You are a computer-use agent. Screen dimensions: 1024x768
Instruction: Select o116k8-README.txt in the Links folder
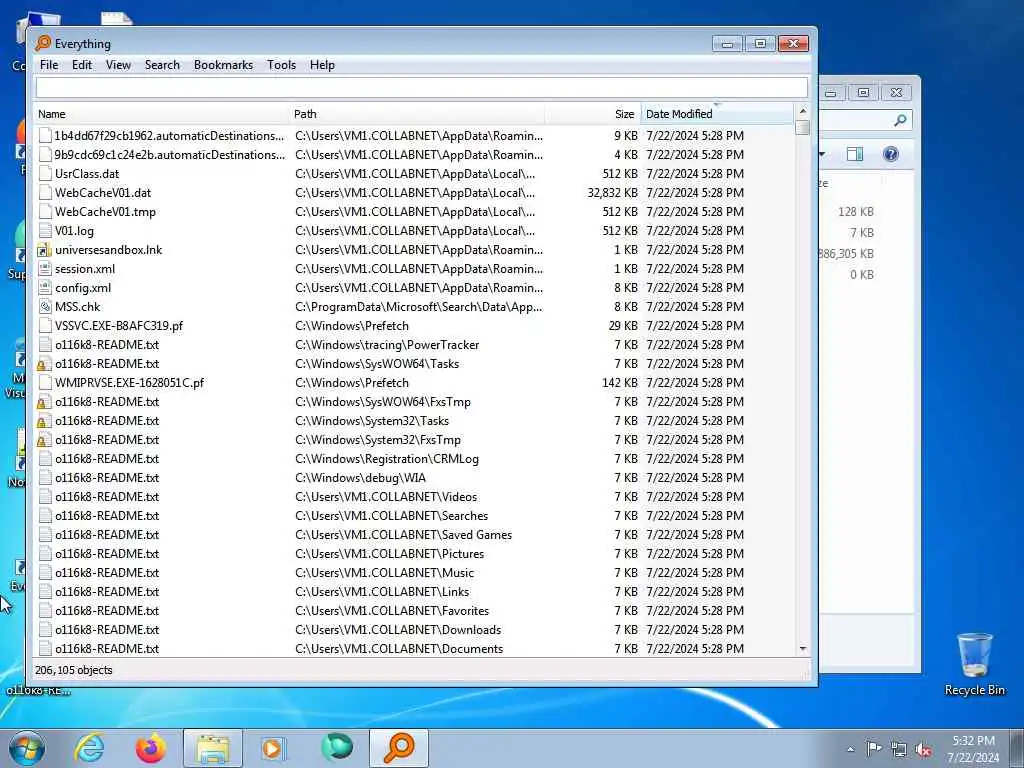pyautogui.click(x=106, y=591)
